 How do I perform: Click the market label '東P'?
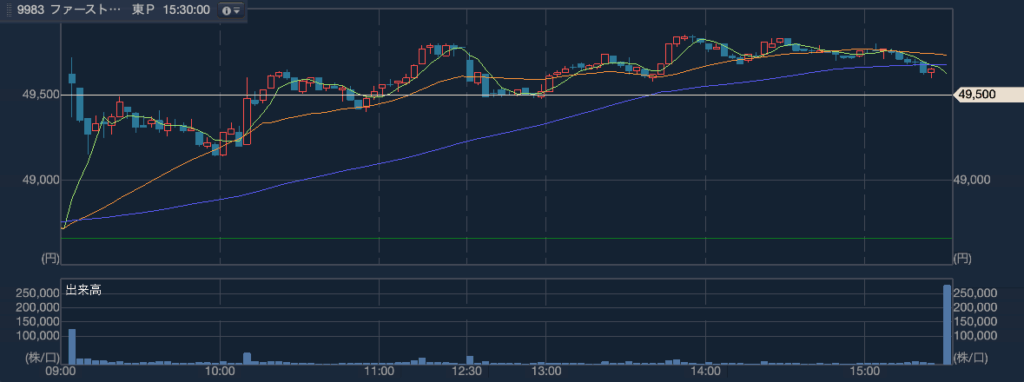142,10
